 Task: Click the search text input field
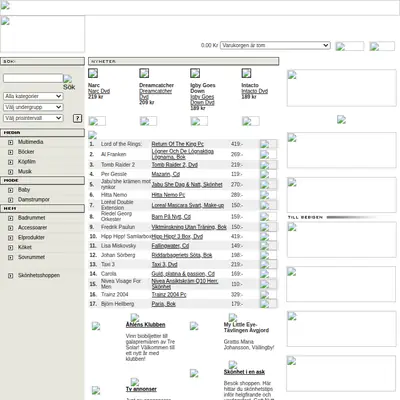33,78
